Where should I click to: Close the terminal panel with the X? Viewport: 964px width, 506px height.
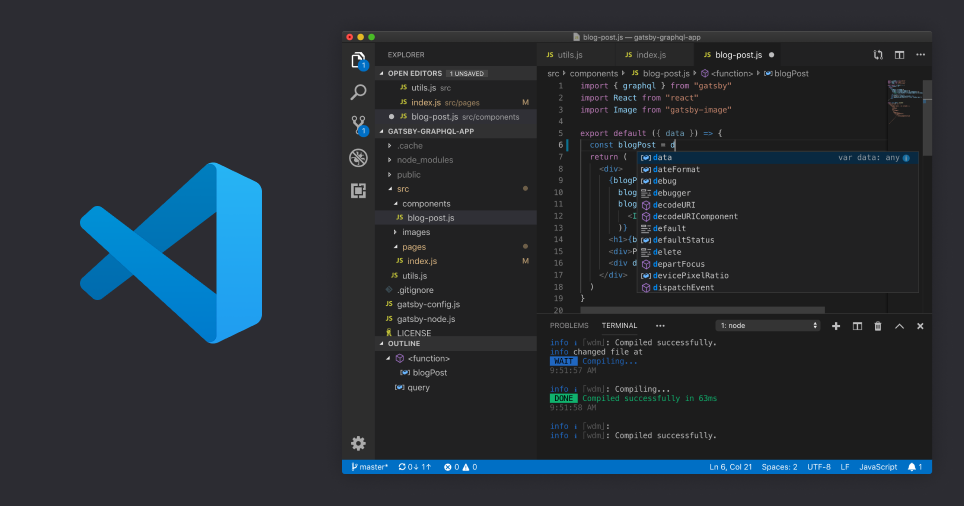(920, 326)
